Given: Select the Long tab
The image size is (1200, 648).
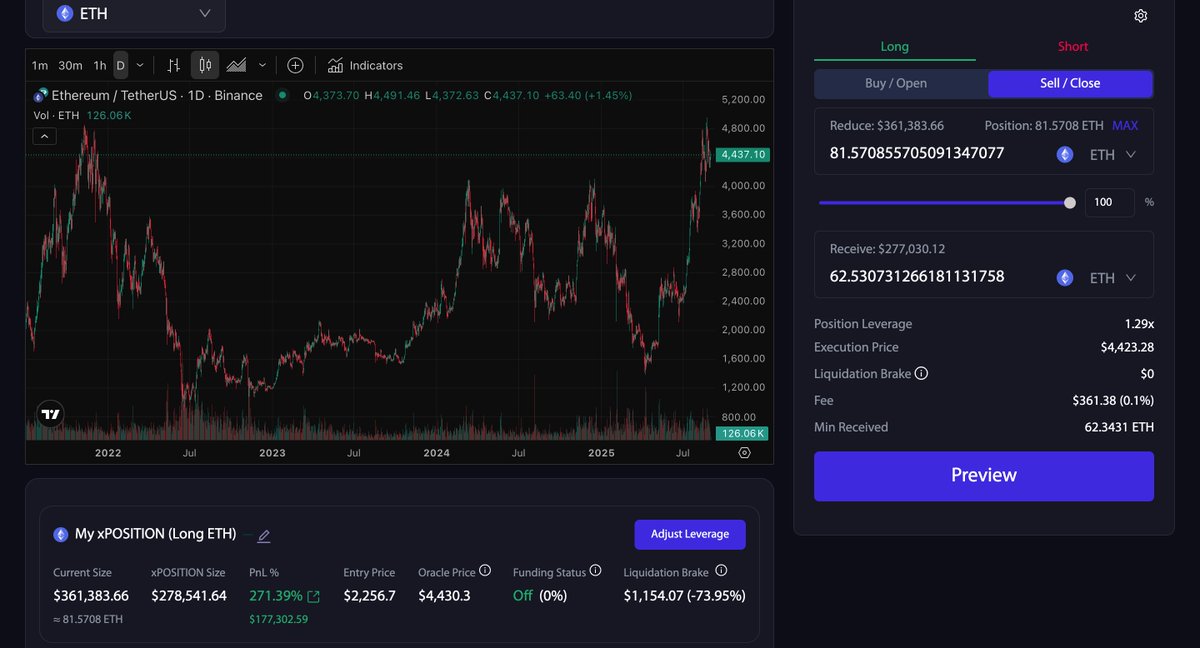Looking at the screenshot, I should pos(894,46).
